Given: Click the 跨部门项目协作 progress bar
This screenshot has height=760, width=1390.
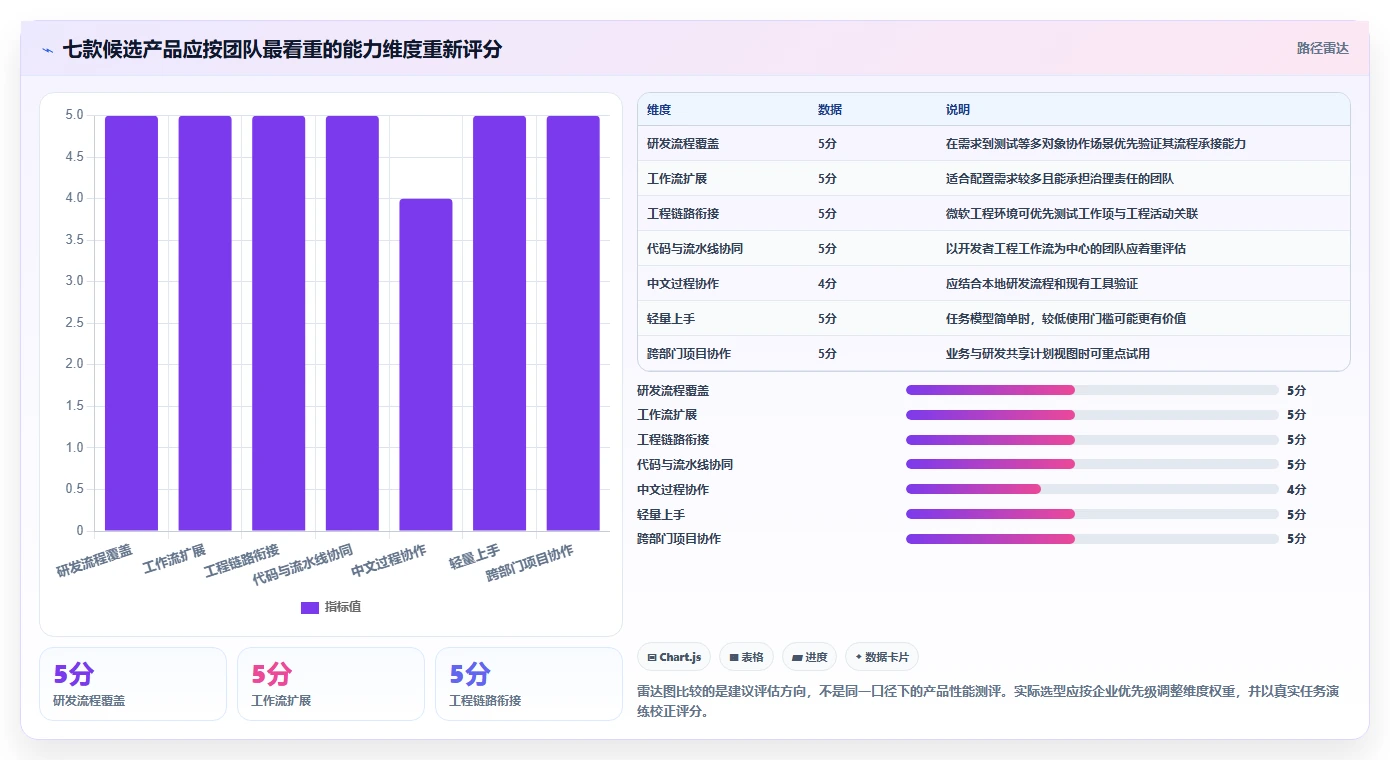Looking at the screenshot, I should [1092, 539].
